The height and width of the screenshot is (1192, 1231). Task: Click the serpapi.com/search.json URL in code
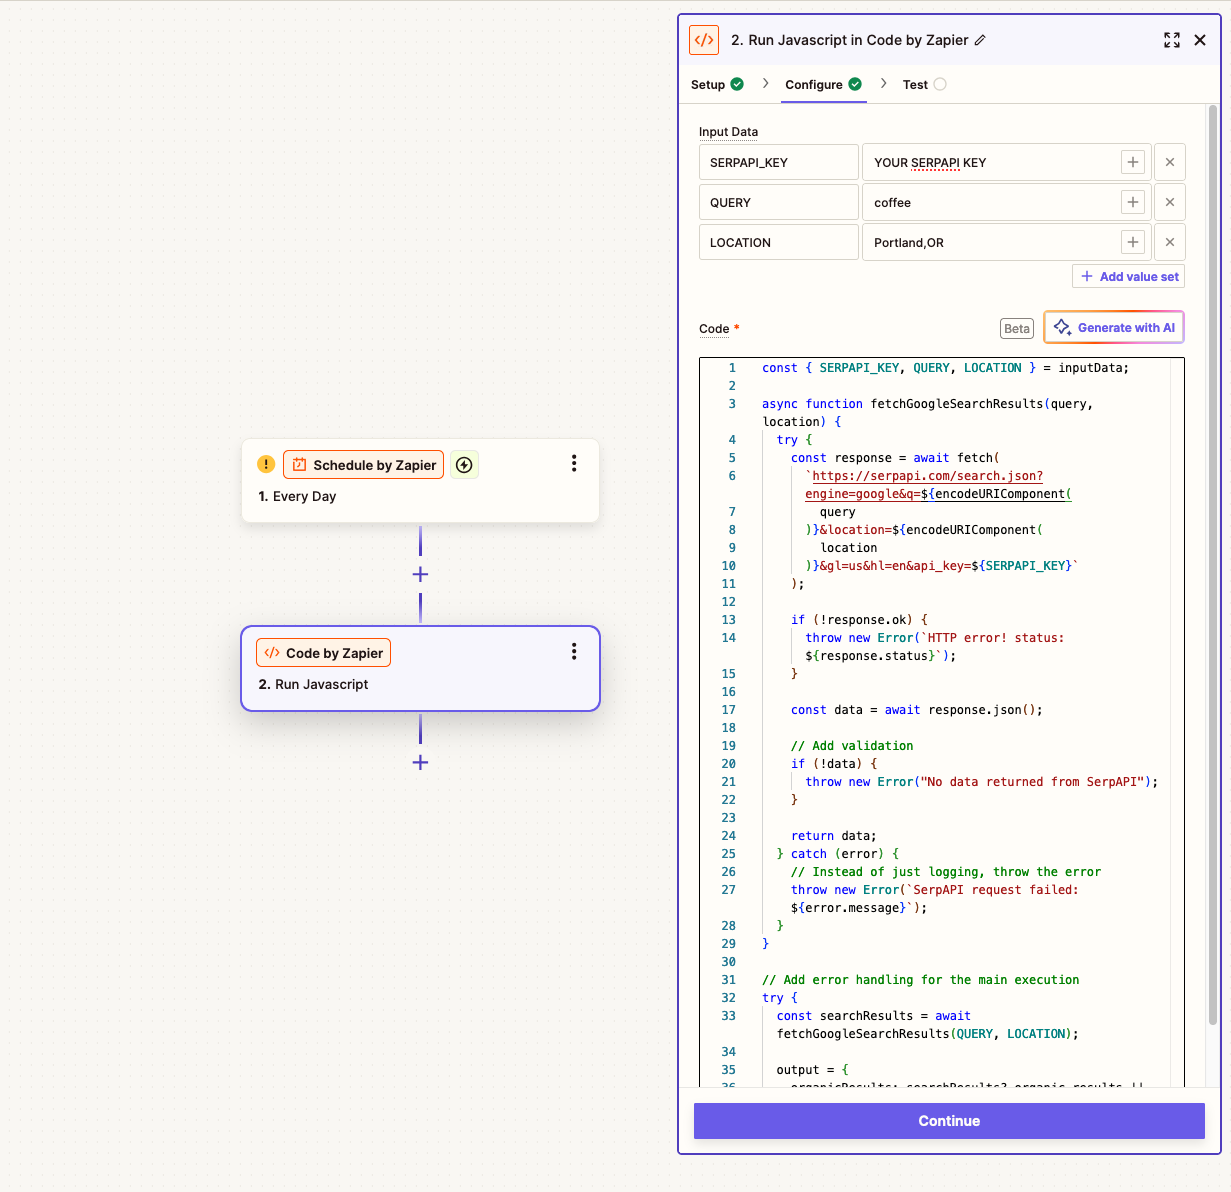click(927, 476)
